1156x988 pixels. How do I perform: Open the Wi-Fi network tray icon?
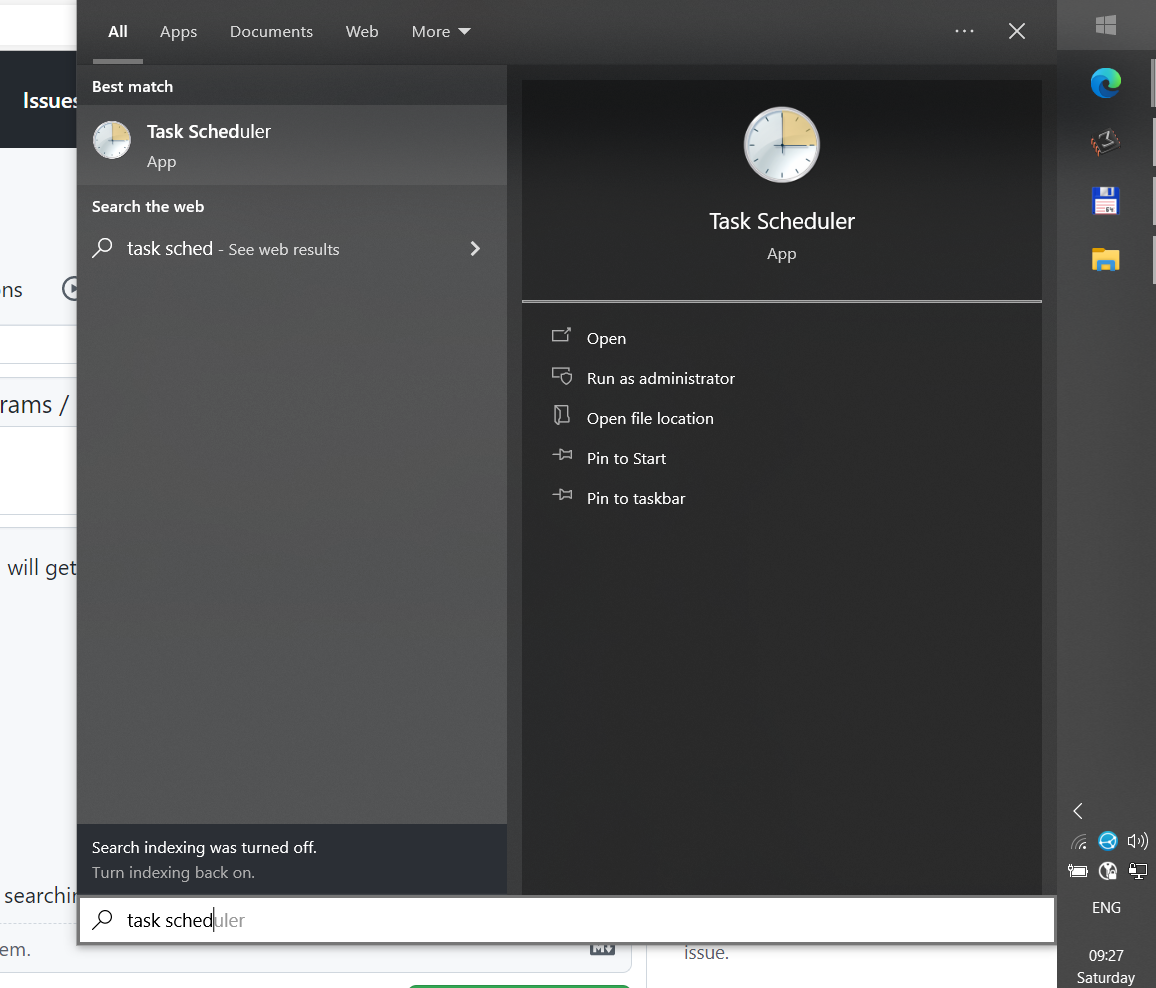[1079, 841]
